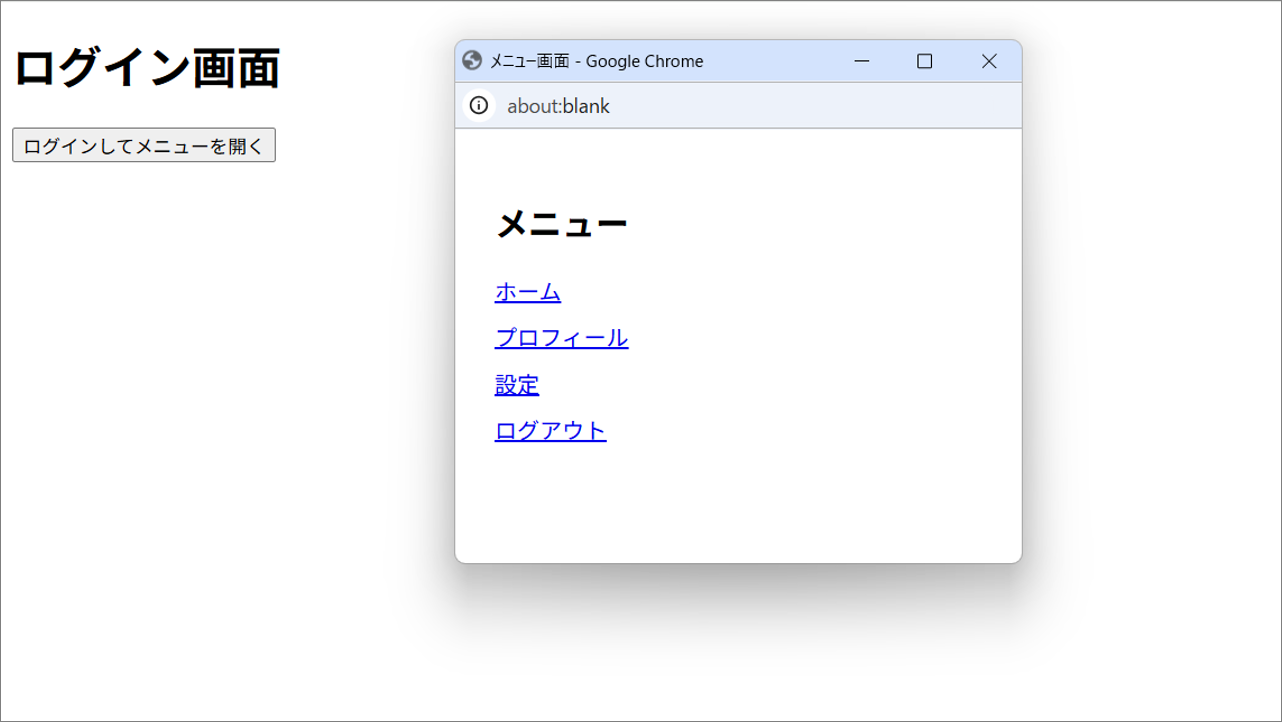1282x722 pixels.
Task: Click the about:blank URL text
Action: pyautogui.click(x=558, y=106)
